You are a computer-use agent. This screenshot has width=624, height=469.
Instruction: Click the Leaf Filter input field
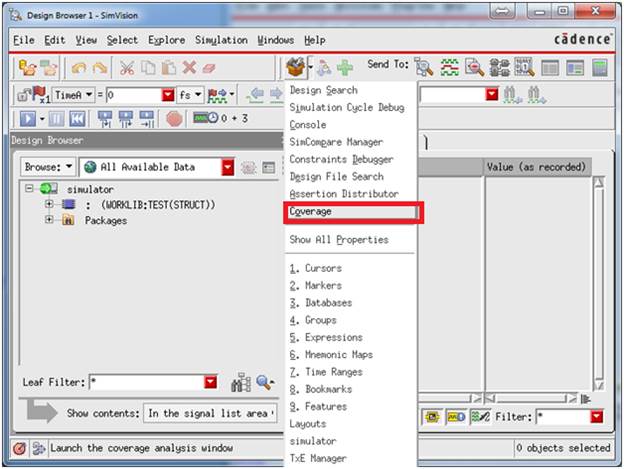point(146,382)
